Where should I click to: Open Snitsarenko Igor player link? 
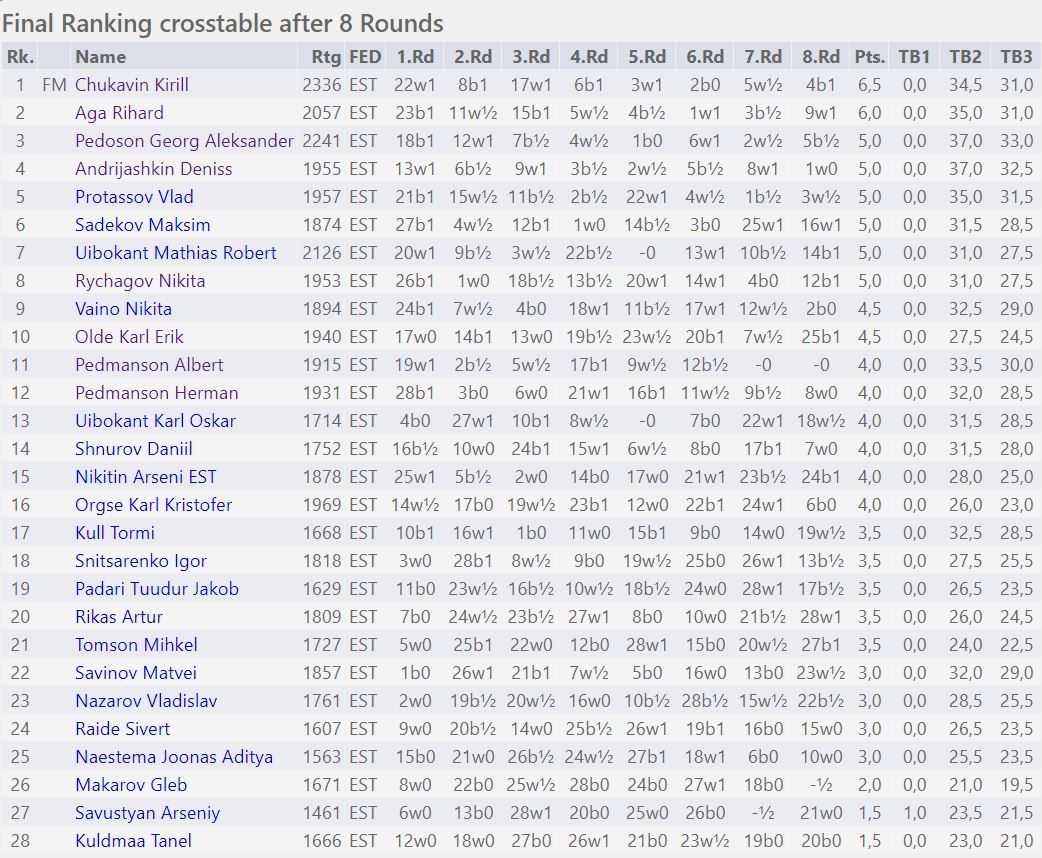[x=141, y=561]
